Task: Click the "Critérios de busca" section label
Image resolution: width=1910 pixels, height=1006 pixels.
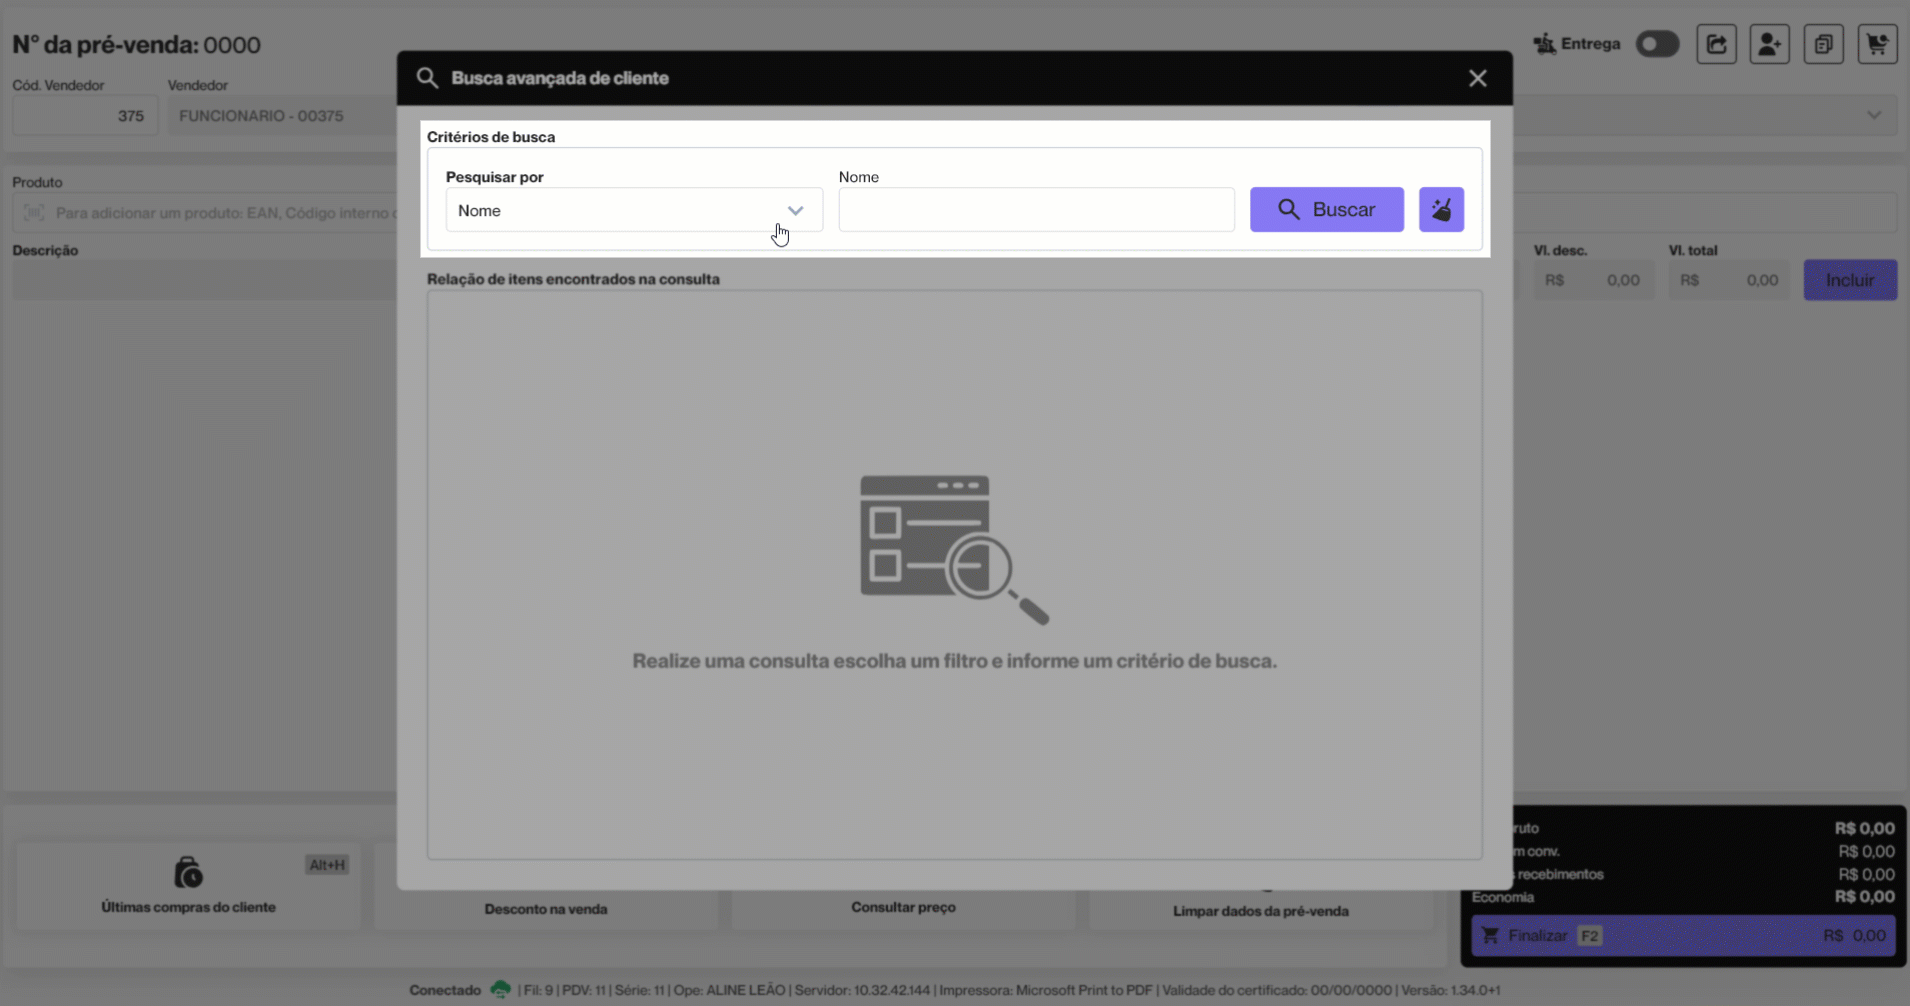Action: click(491, 137)
